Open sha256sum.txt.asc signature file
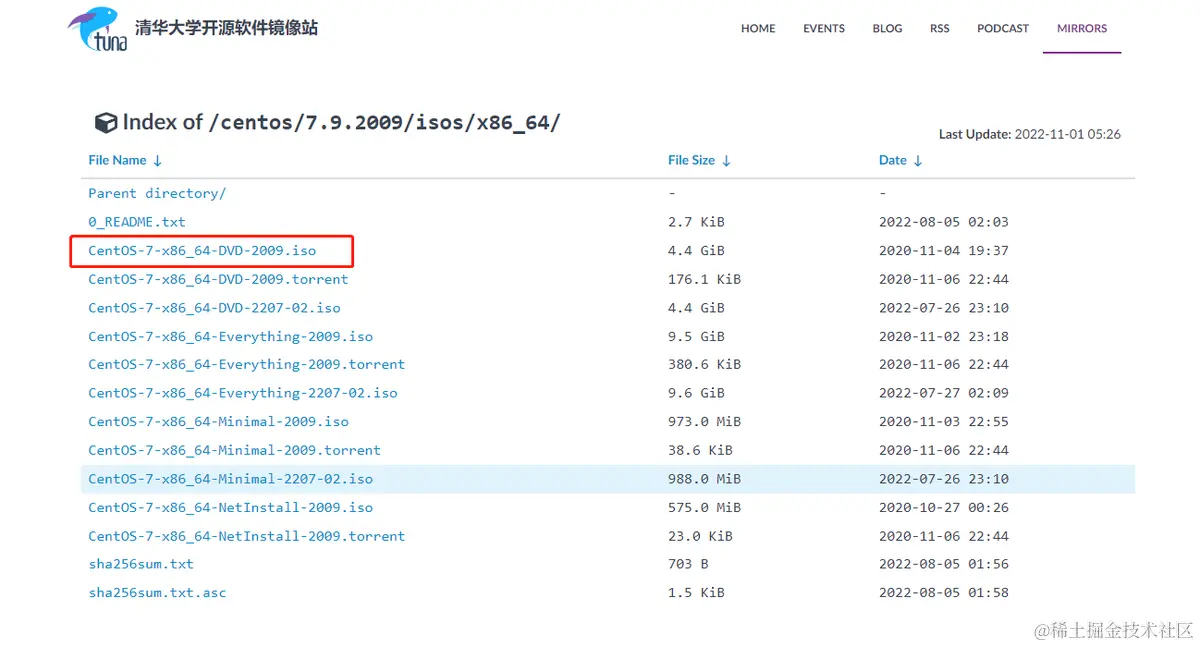Image resolution: width=1200 pixels, height=647 pixels. tap(157, 593)
